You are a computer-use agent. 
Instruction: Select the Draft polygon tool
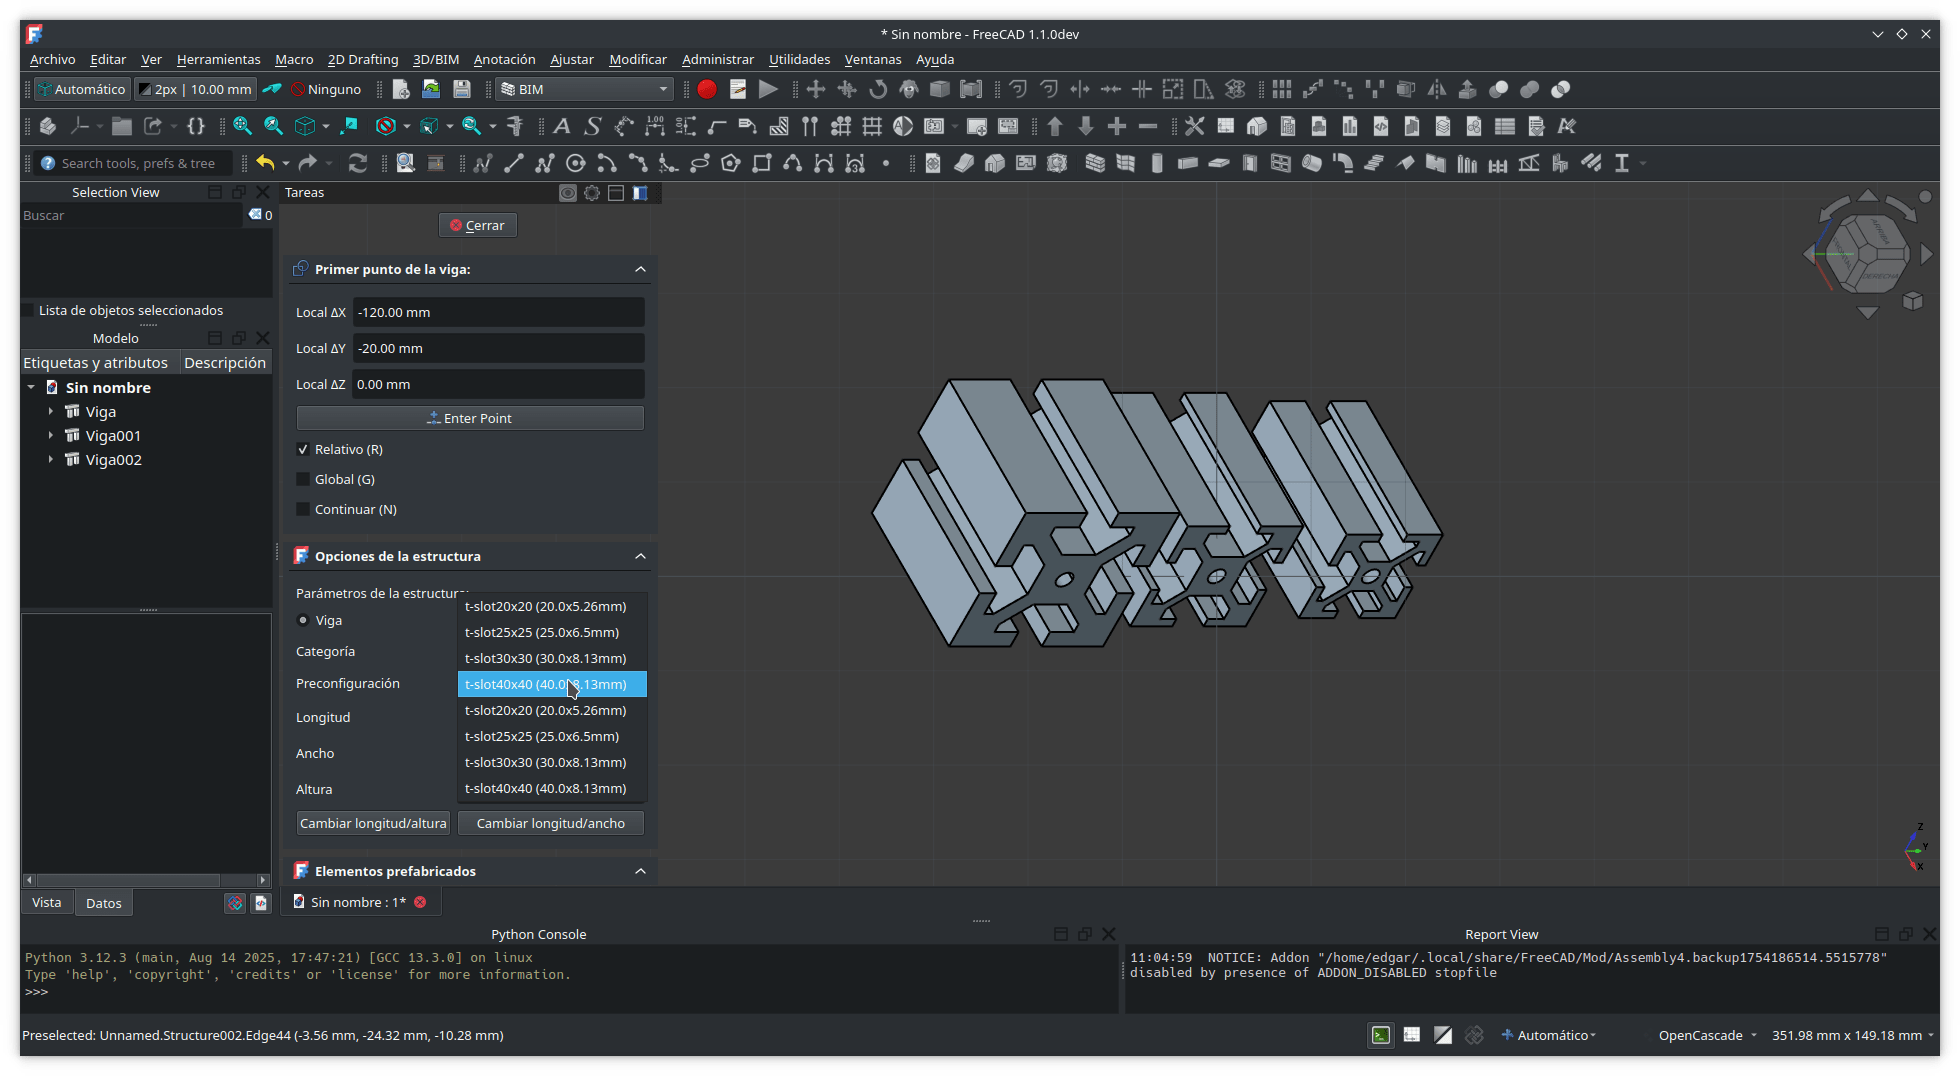pyautogui.click(x=731, y=164)
